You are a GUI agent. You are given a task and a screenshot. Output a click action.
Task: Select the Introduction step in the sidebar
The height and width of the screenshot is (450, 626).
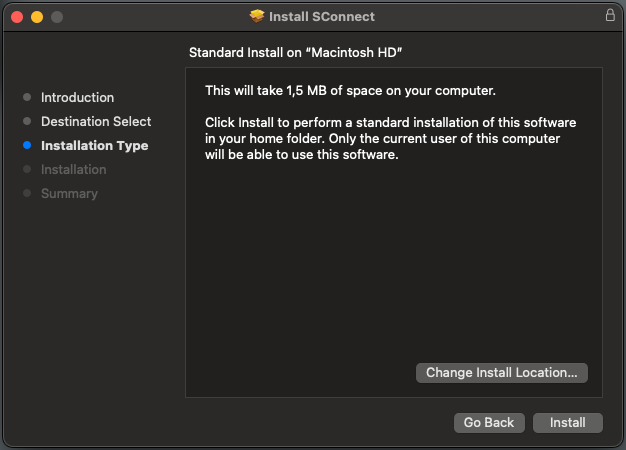(77, 97)
